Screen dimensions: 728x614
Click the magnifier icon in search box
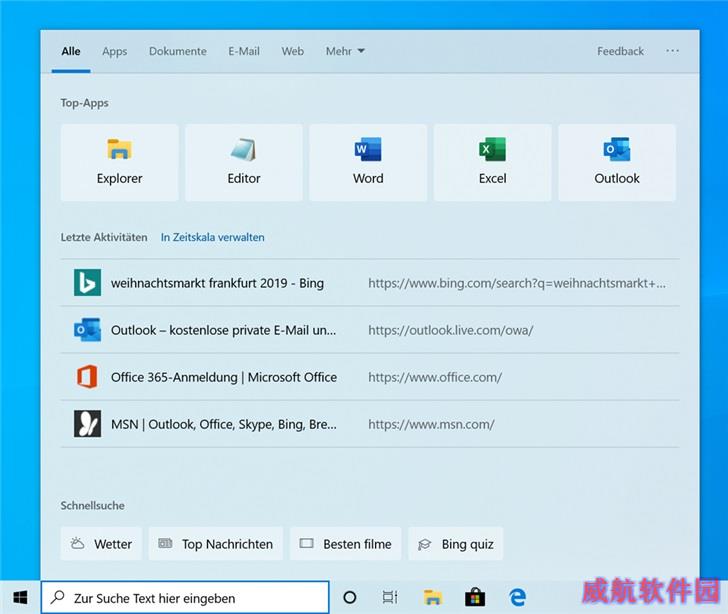point(58,597)
